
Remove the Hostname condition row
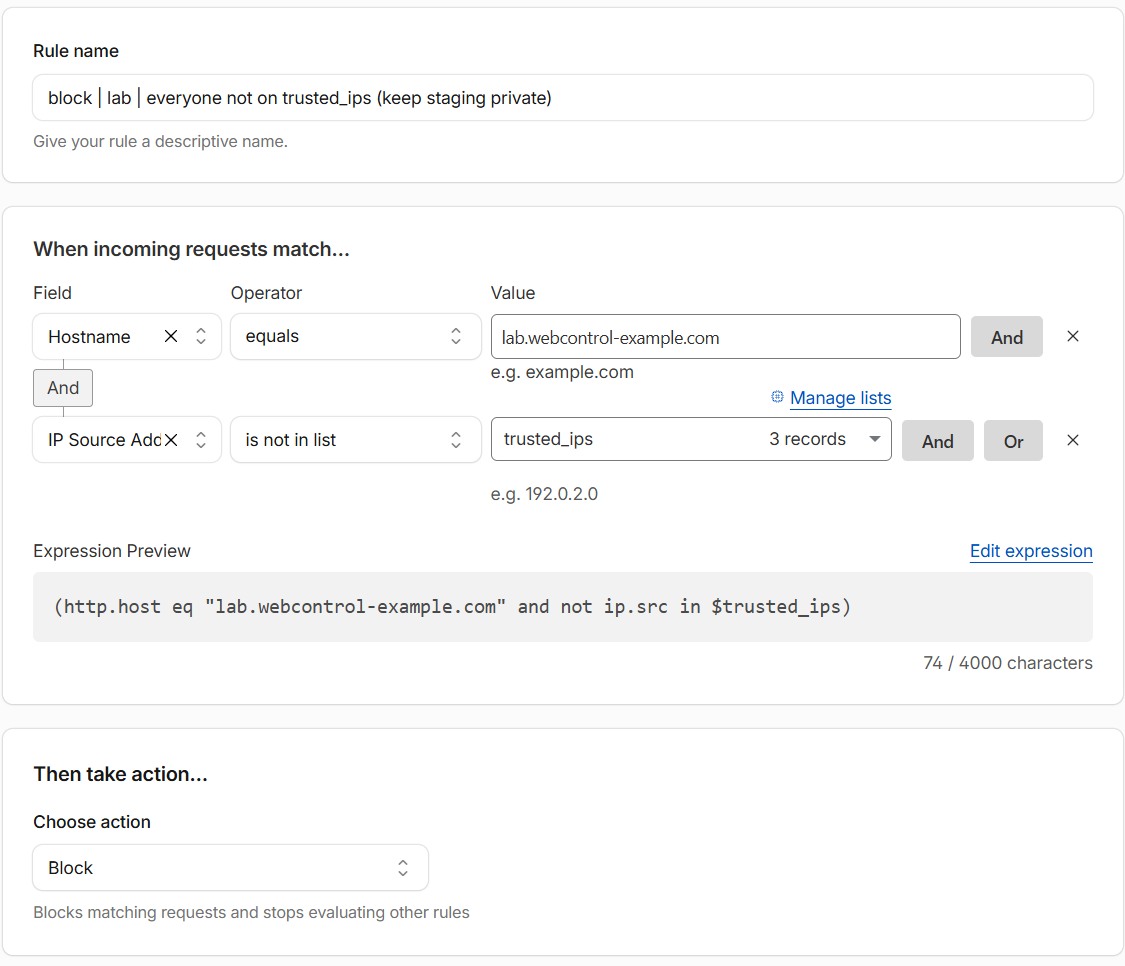[1073, 337]
